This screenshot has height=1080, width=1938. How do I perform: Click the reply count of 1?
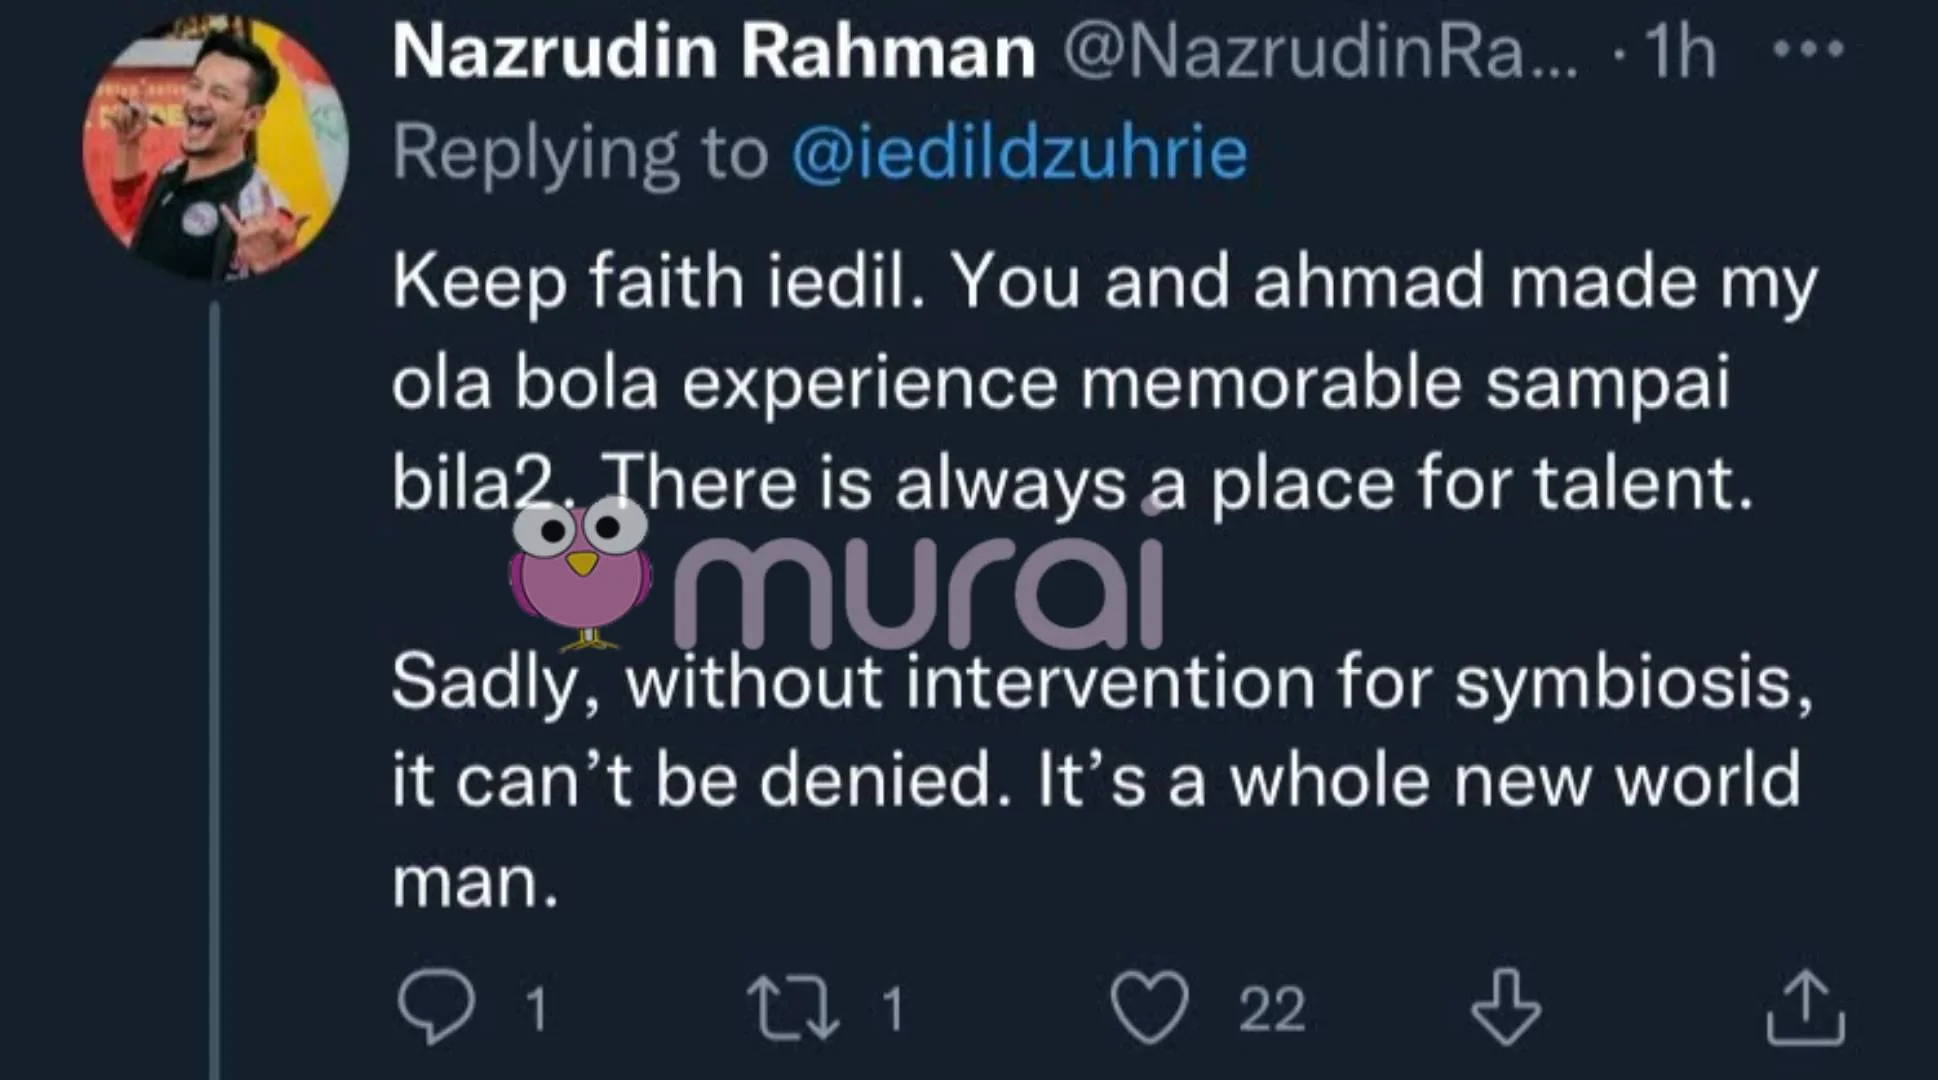(537, 1008)
